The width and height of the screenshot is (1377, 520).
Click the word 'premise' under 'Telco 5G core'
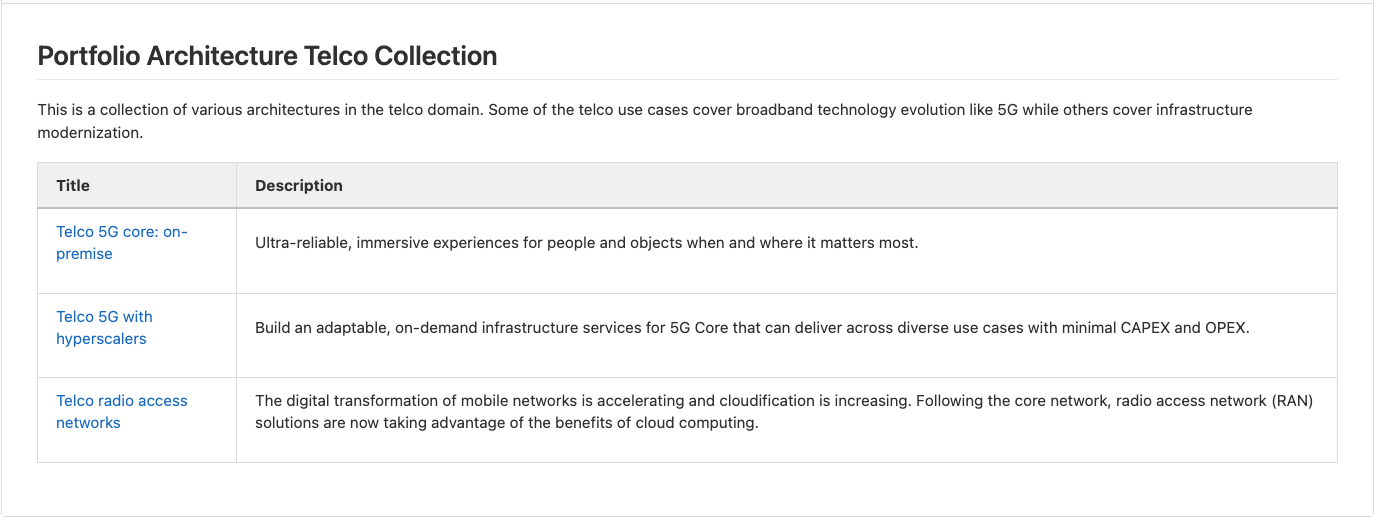84,254
